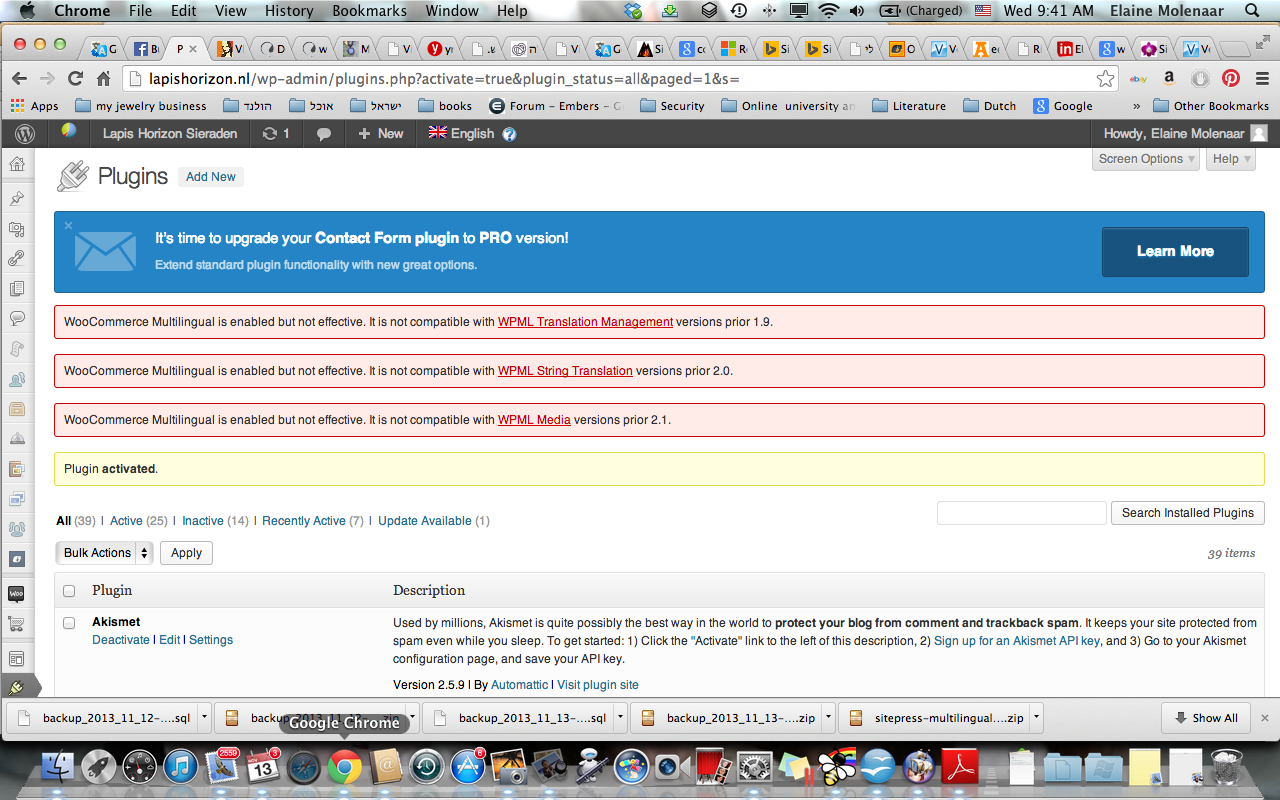Filter plugins by Update Available (1)

coord(434,521)
